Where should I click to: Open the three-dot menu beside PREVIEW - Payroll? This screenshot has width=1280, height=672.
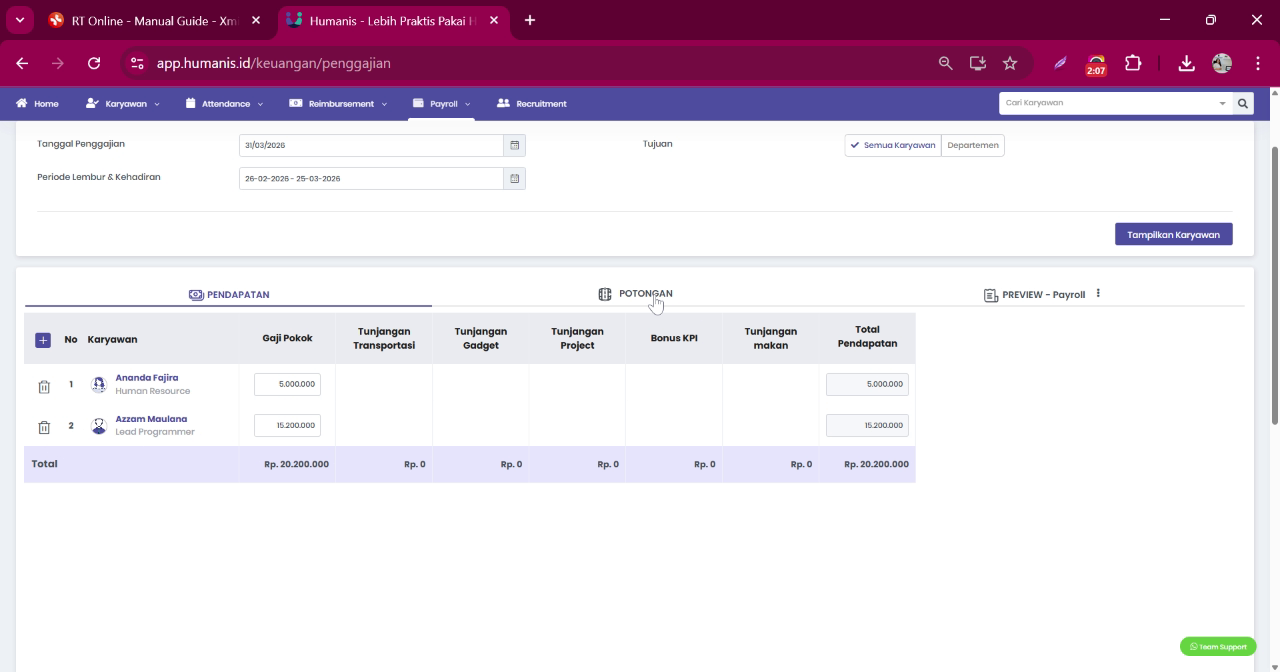click(1098, 294)
